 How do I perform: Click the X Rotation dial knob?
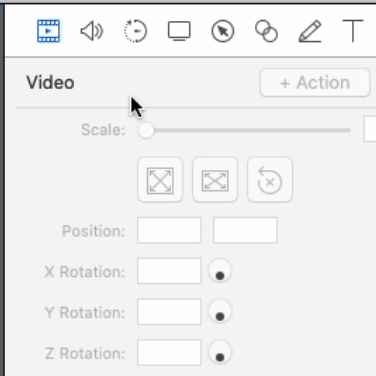click(220, 271)
